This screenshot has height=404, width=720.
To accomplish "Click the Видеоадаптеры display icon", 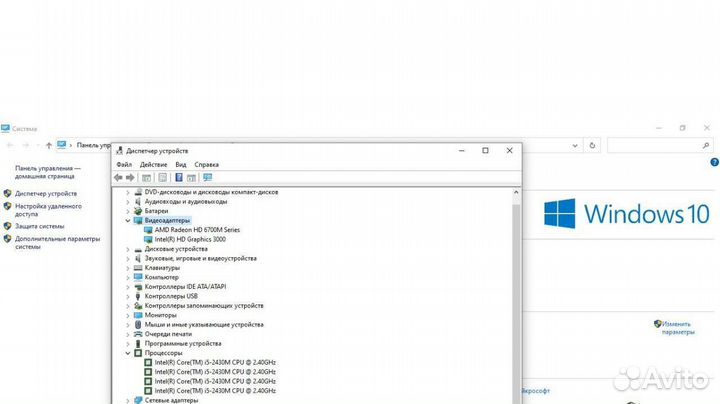I will click(x=138, y=221).
